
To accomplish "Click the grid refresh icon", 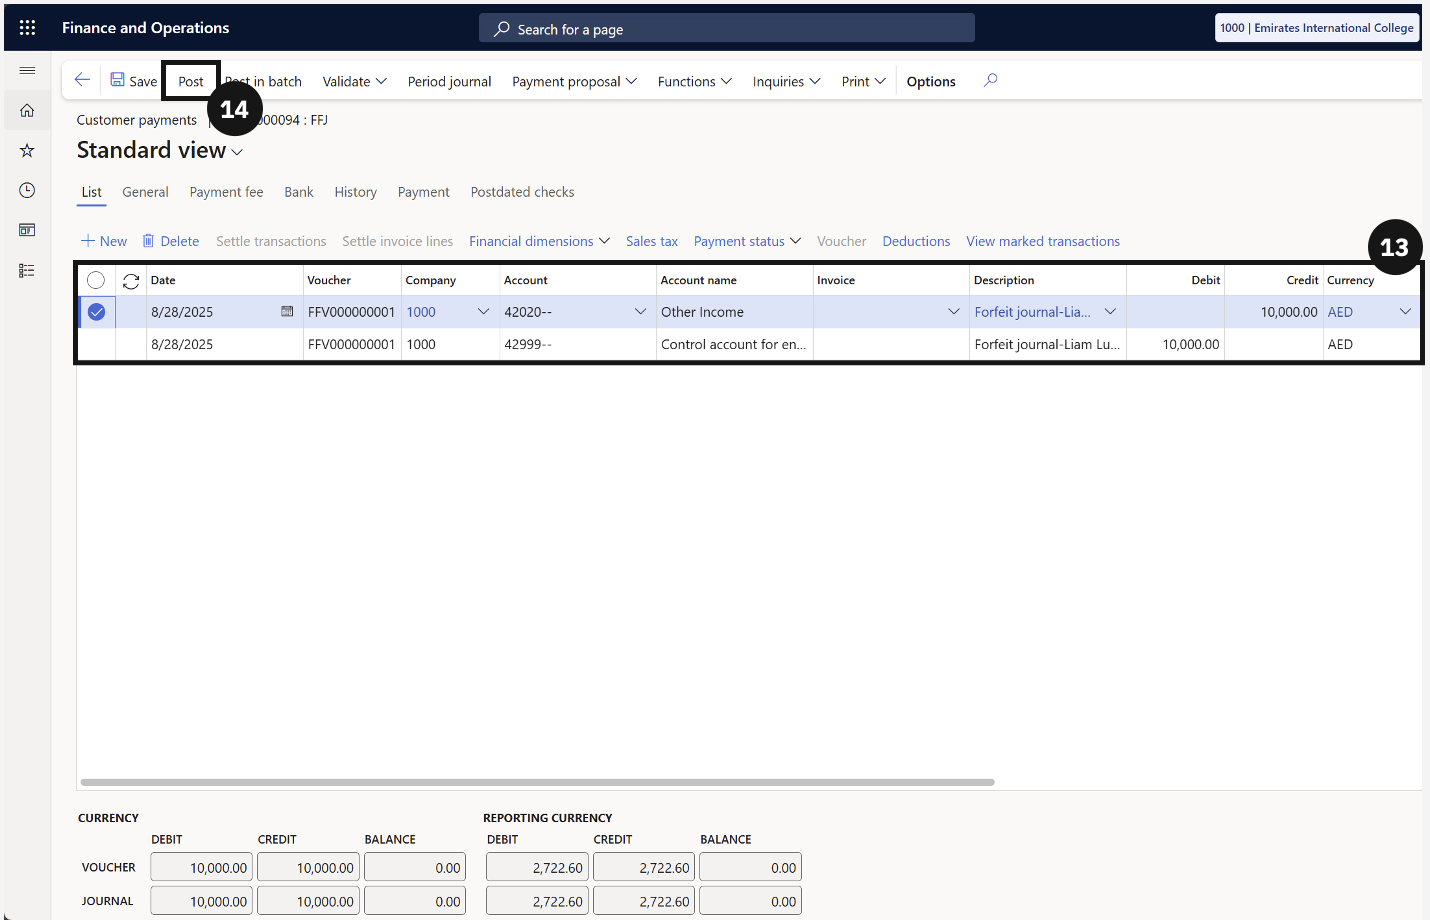I will pos(131,281).
